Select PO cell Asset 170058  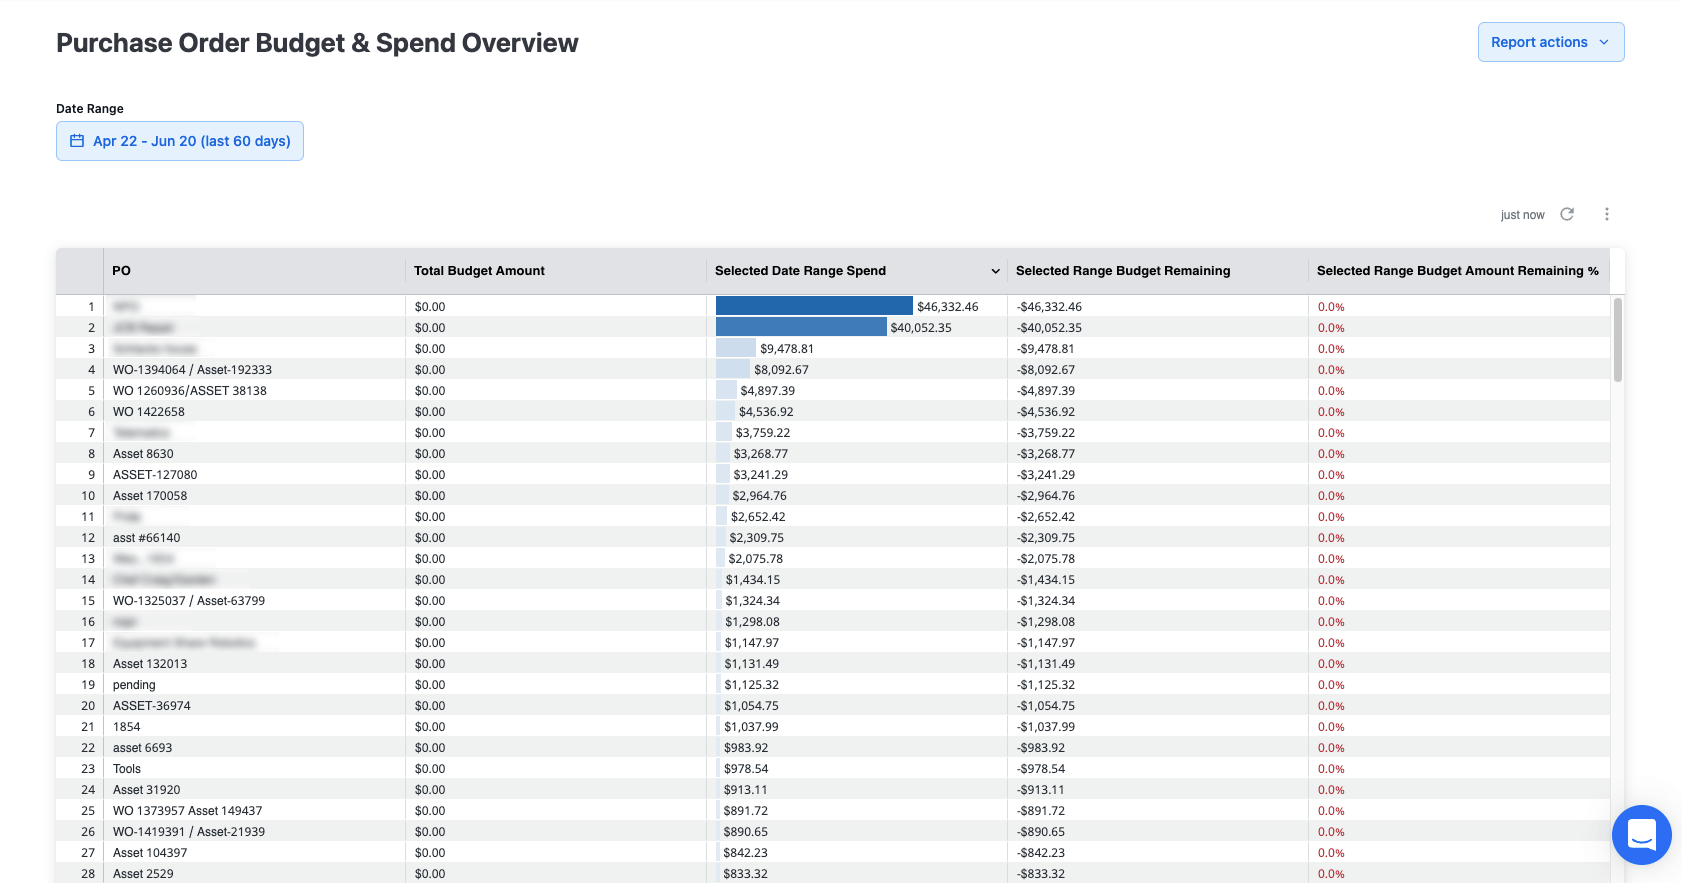tap(150, 496)
